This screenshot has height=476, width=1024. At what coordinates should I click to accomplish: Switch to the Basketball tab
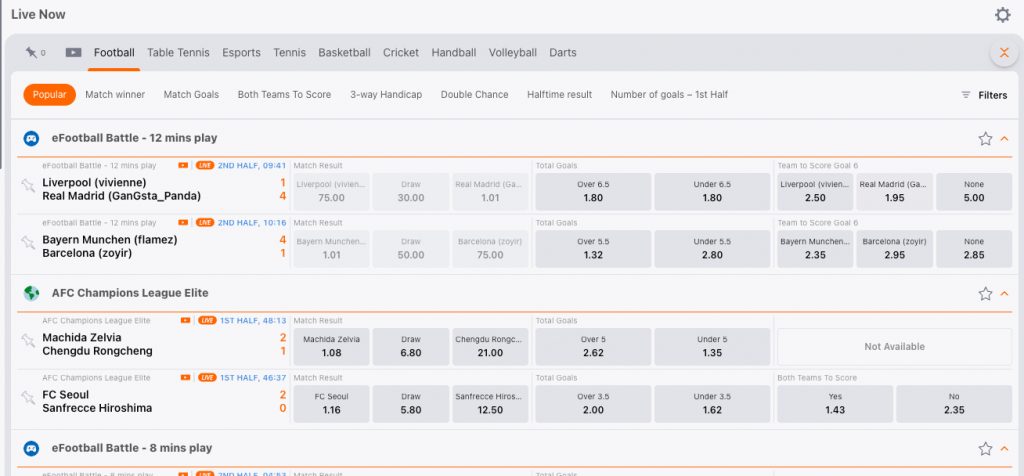pos(344,52)
